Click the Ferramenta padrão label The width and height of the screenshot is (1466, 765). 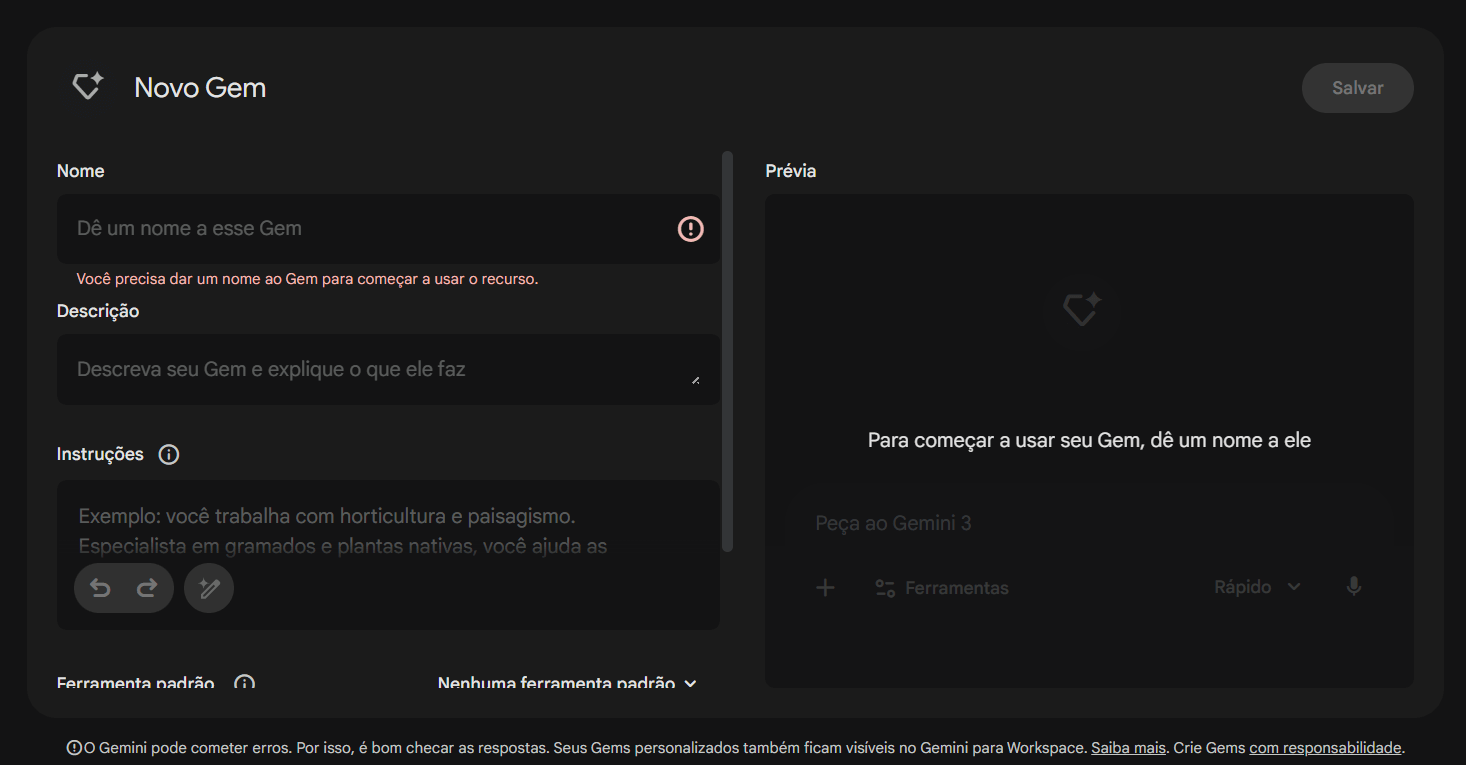136,684
